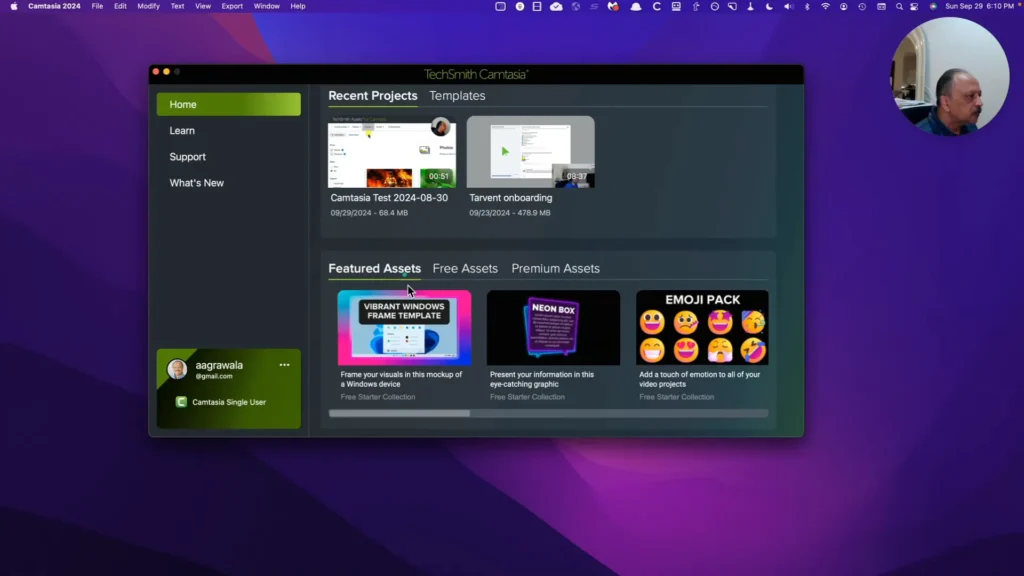This screenshot has width=1024, height=576.
Task: Click the date and time in the menu bar
Action: [x=979, y=6]
